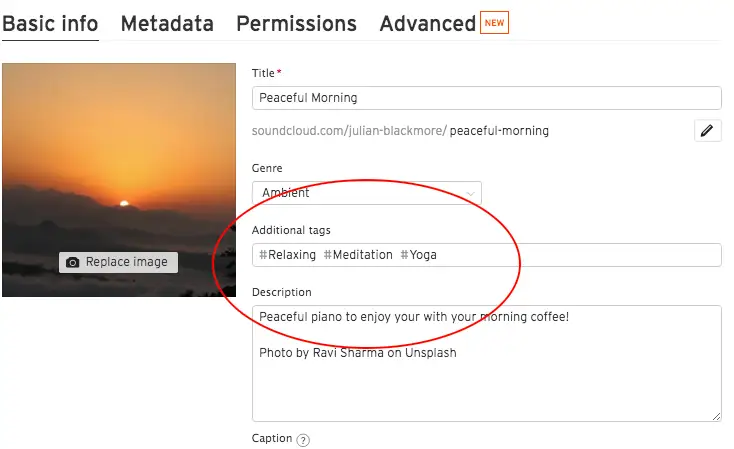734x449 pixels.
Task: Click the Caption help question mark icon
Action: coord(303,439)
